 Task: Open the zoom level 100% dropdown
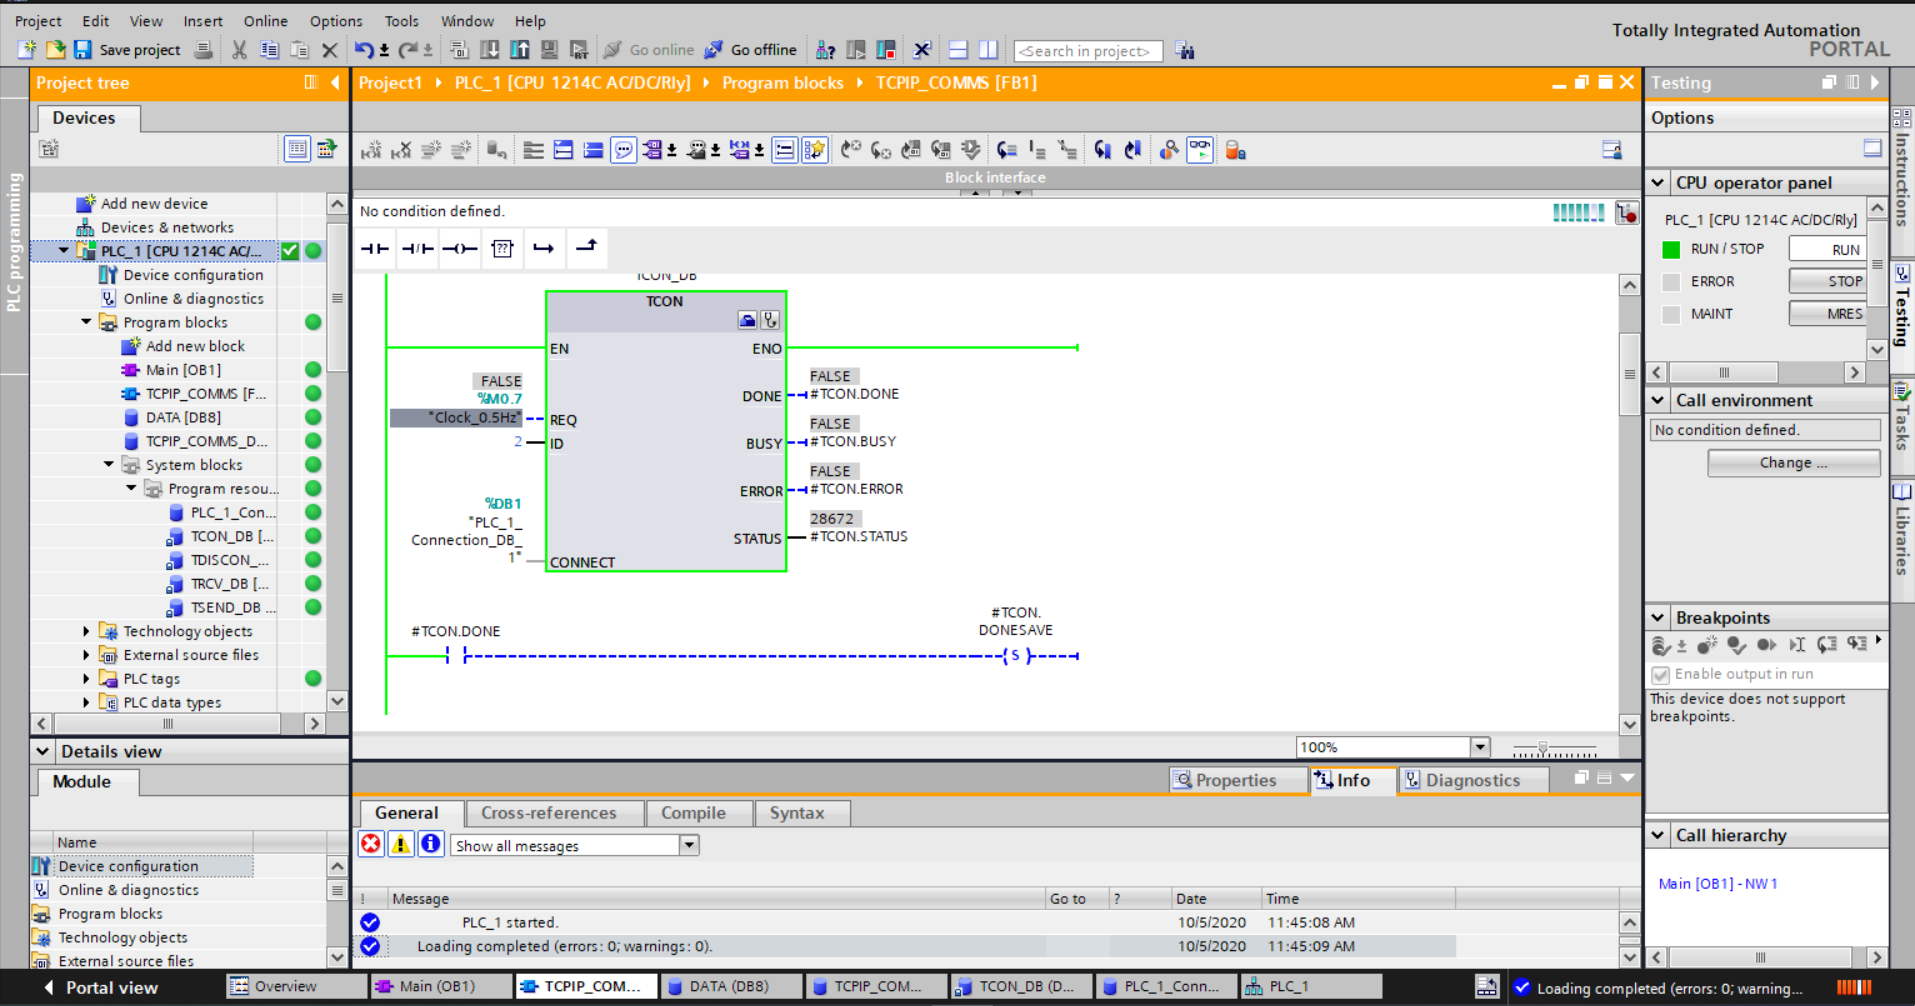pyautogui.click(x=1480, y=747)
